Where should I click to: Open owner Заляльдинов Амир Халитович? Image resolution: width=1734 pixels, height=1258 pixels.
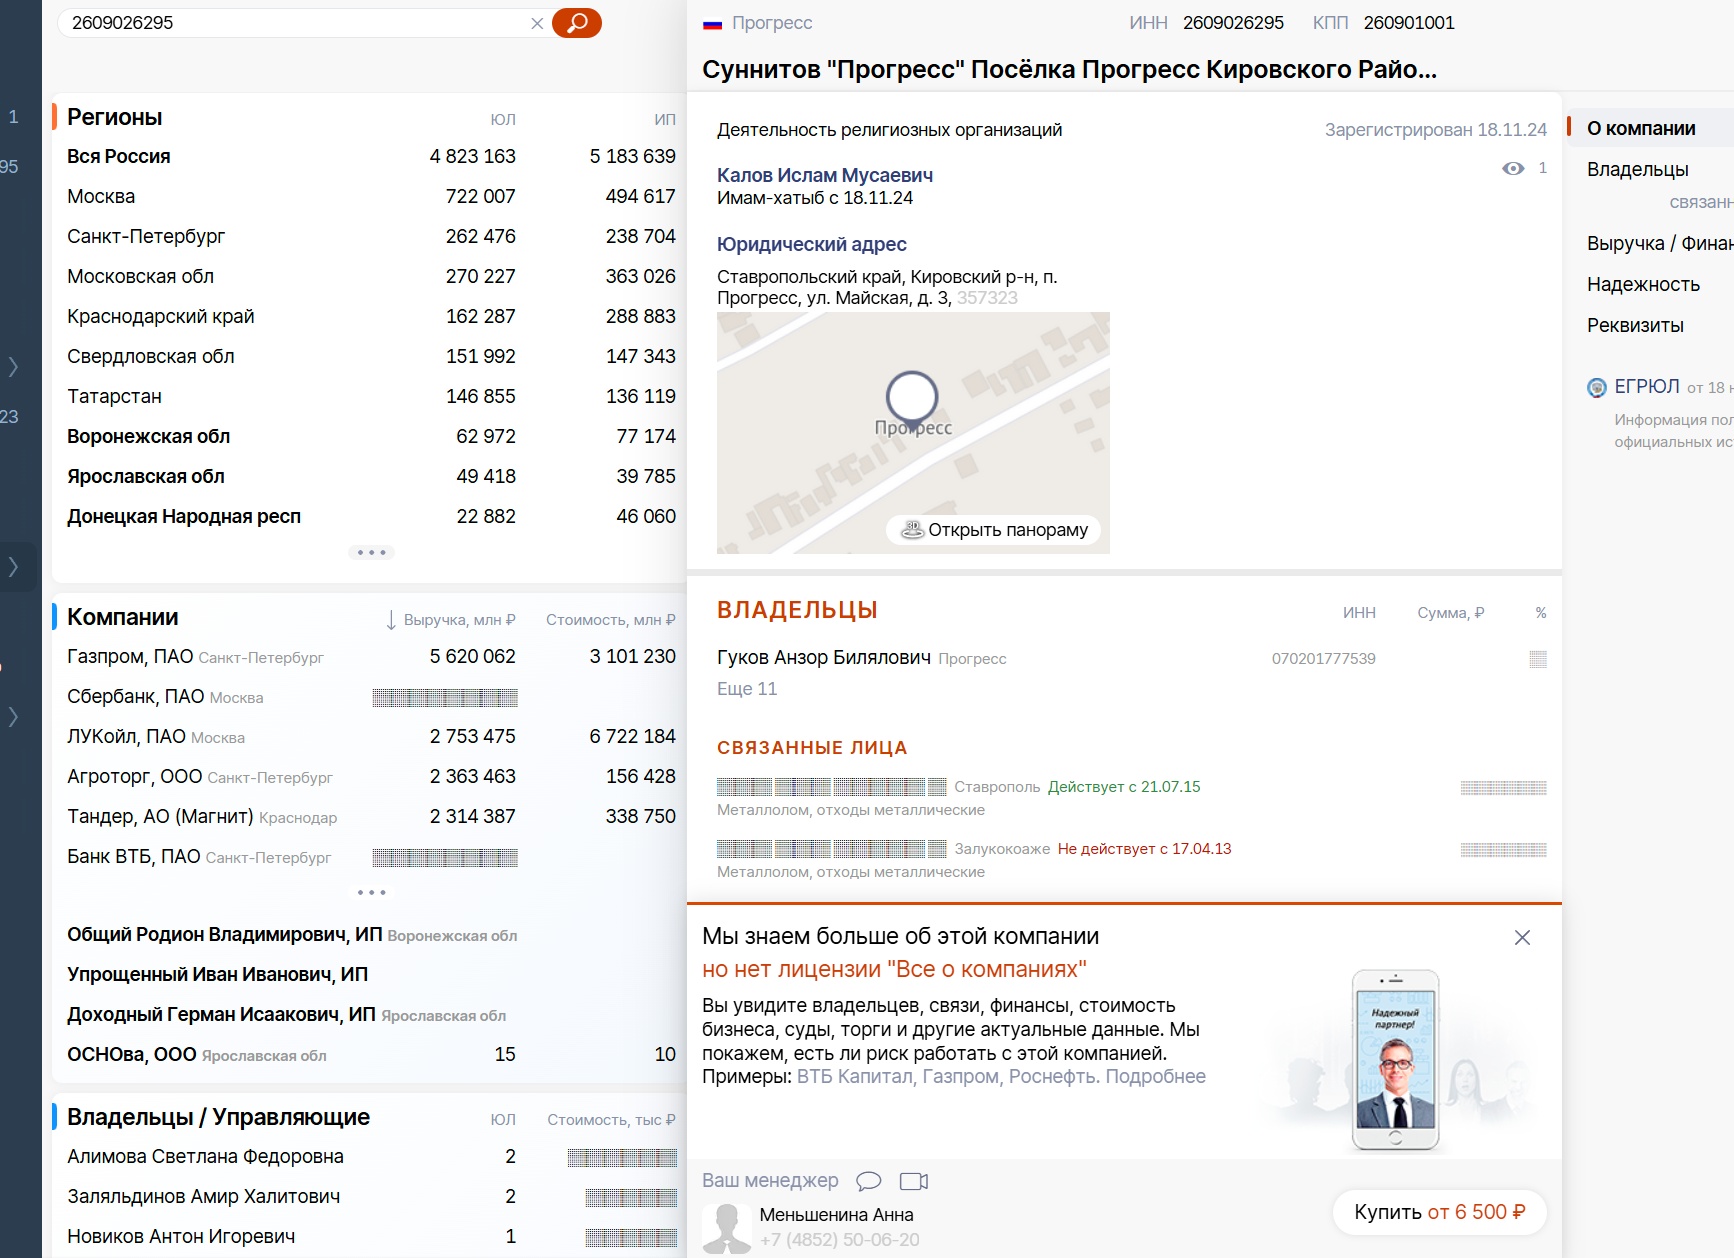click(x=203, y=1196)
